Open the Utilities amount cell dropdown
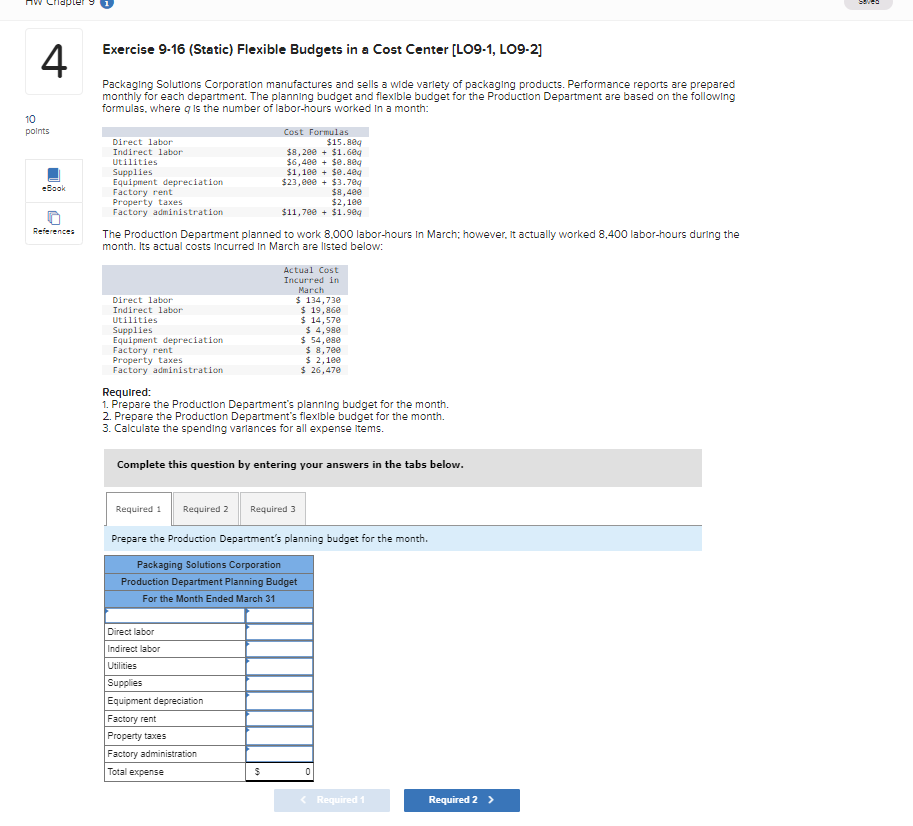 tap(278, 666)
